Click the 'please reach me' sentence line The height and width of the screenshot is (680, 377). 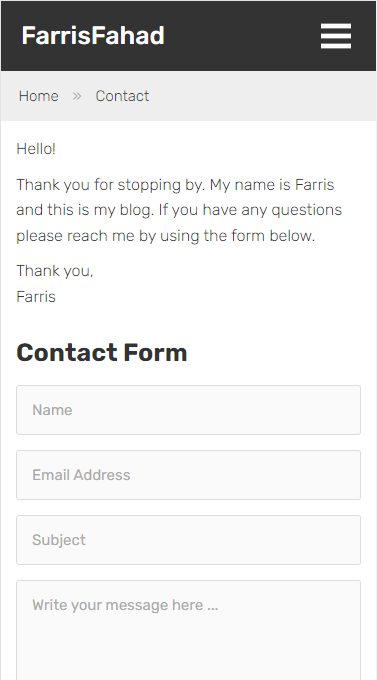click(166, 236)
